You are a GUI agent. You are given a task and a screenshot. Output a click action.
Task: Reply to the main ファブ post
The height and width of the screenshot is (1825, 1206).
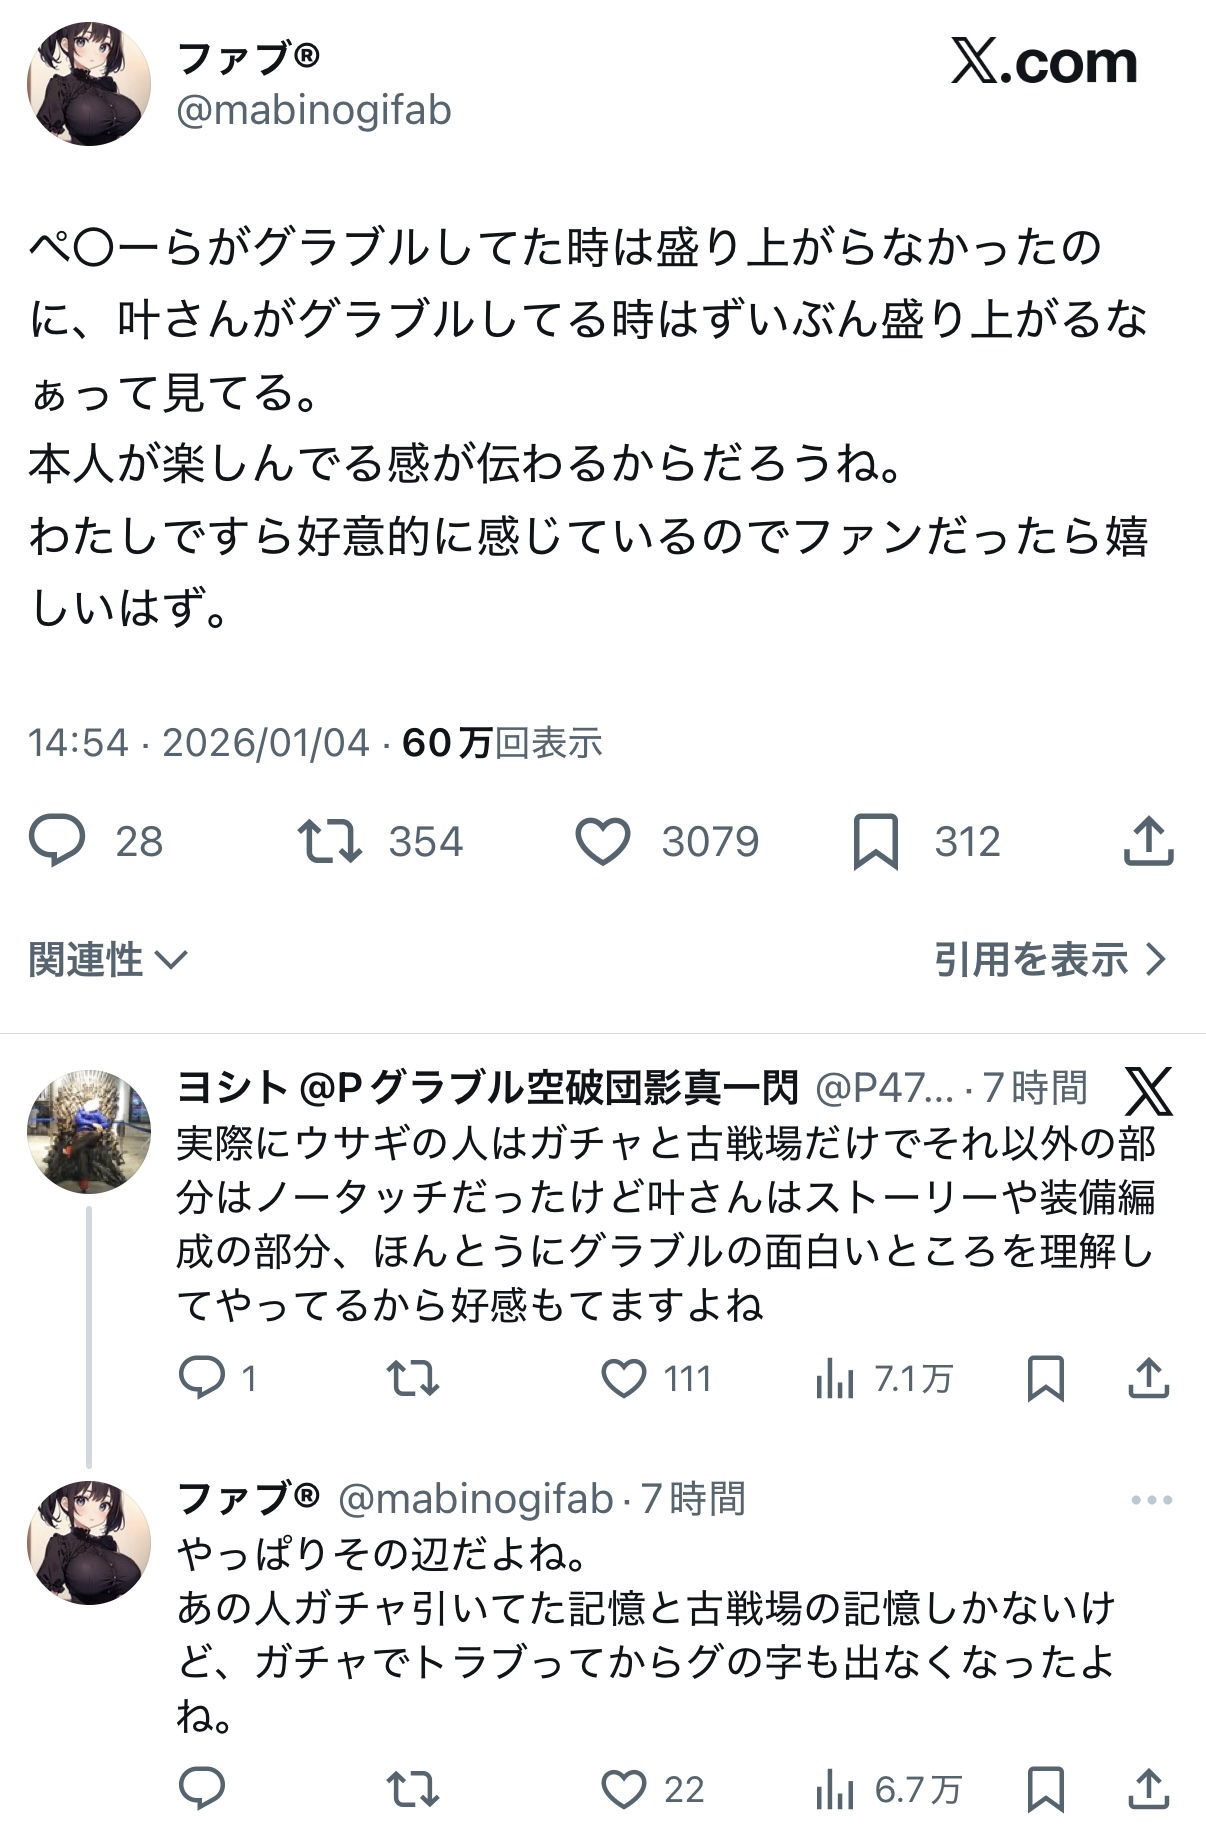[x=57, y=840]
